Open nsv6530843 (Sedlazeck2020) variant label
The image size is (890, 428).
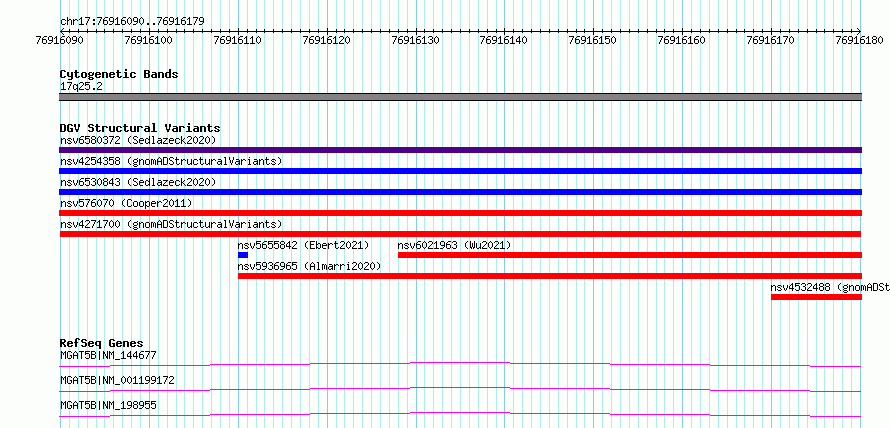tap(138, 182)
